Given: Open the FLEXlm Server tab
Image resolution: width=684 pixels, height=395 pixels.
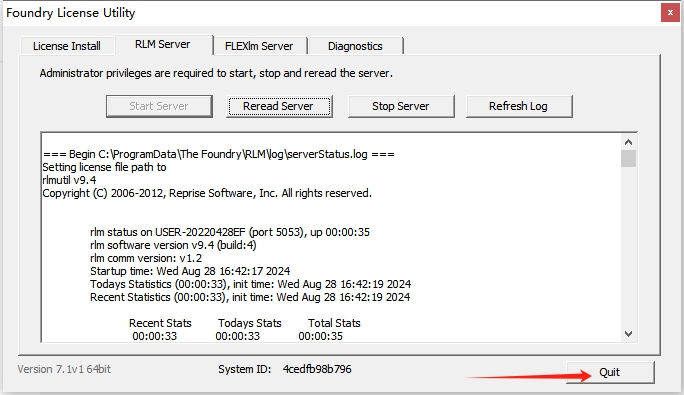Looking at the screenshot, I should tap(259, 46).
